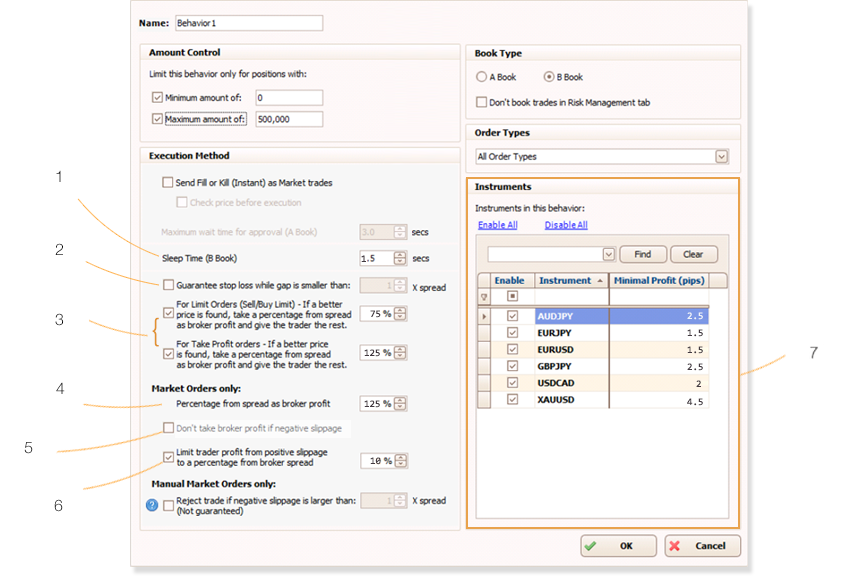This screenshot has height=576, width=842.
Task: Click the Disable All link
Action: [566, 225]
